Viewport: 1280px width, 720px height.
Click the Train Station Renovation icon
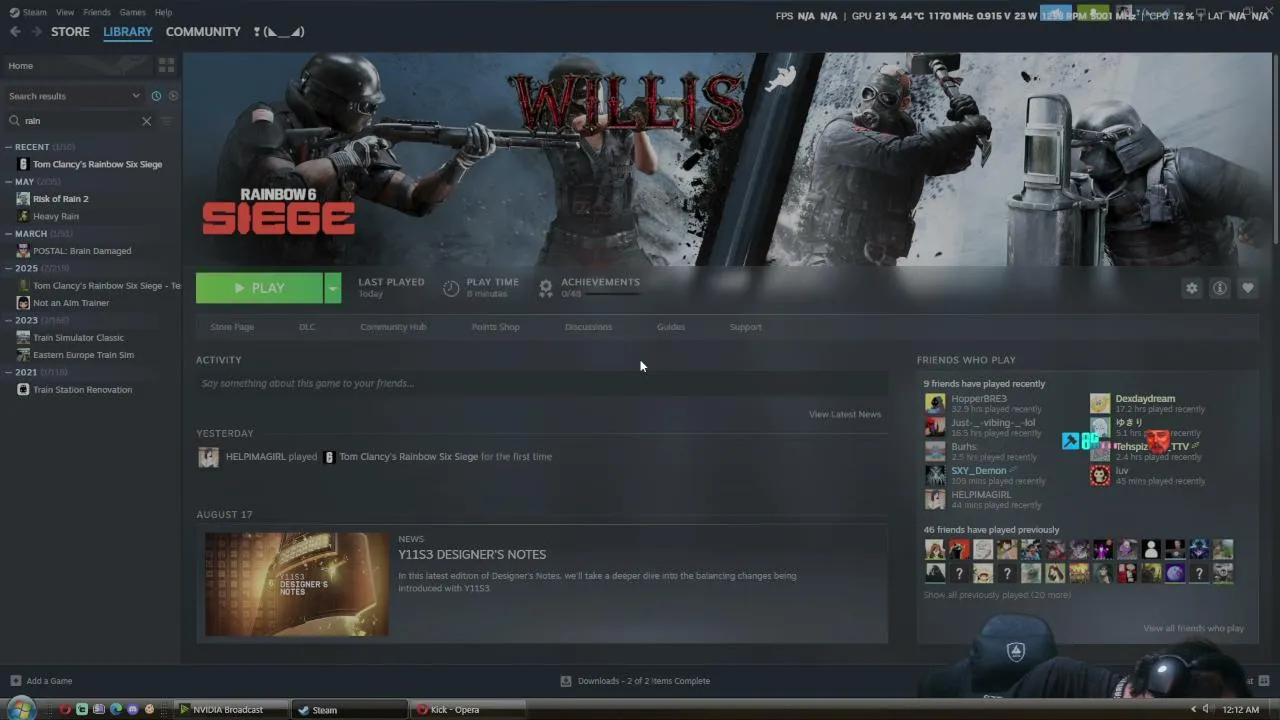pos(23,390)
